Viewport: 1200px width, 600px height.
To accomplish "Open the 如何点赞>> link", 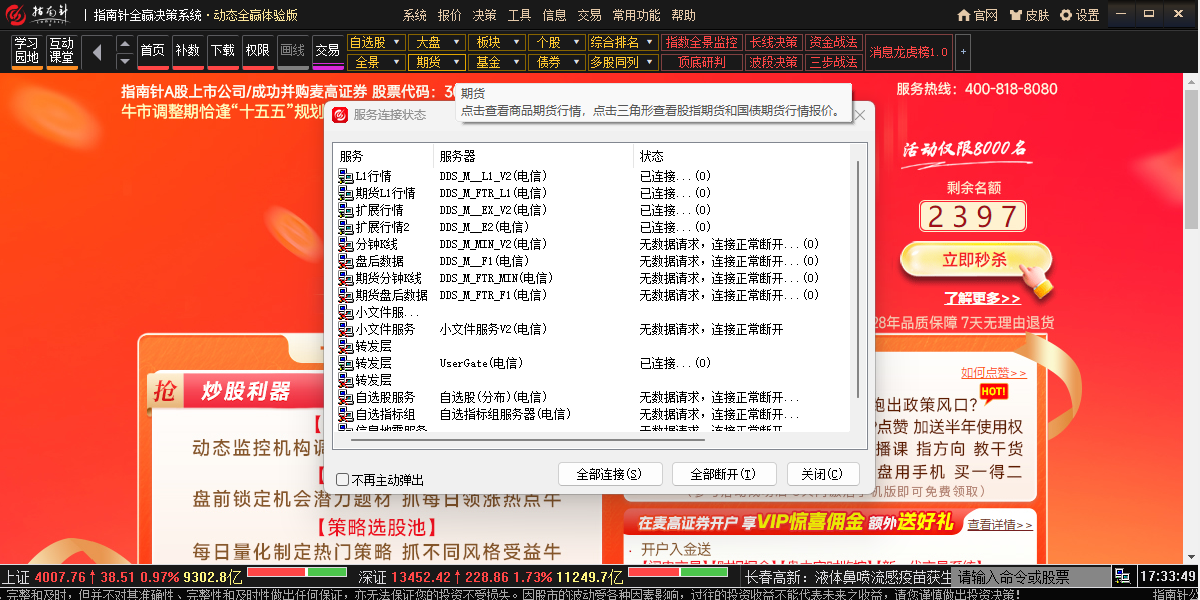I will pyautogui.click(x=994, y=373).
